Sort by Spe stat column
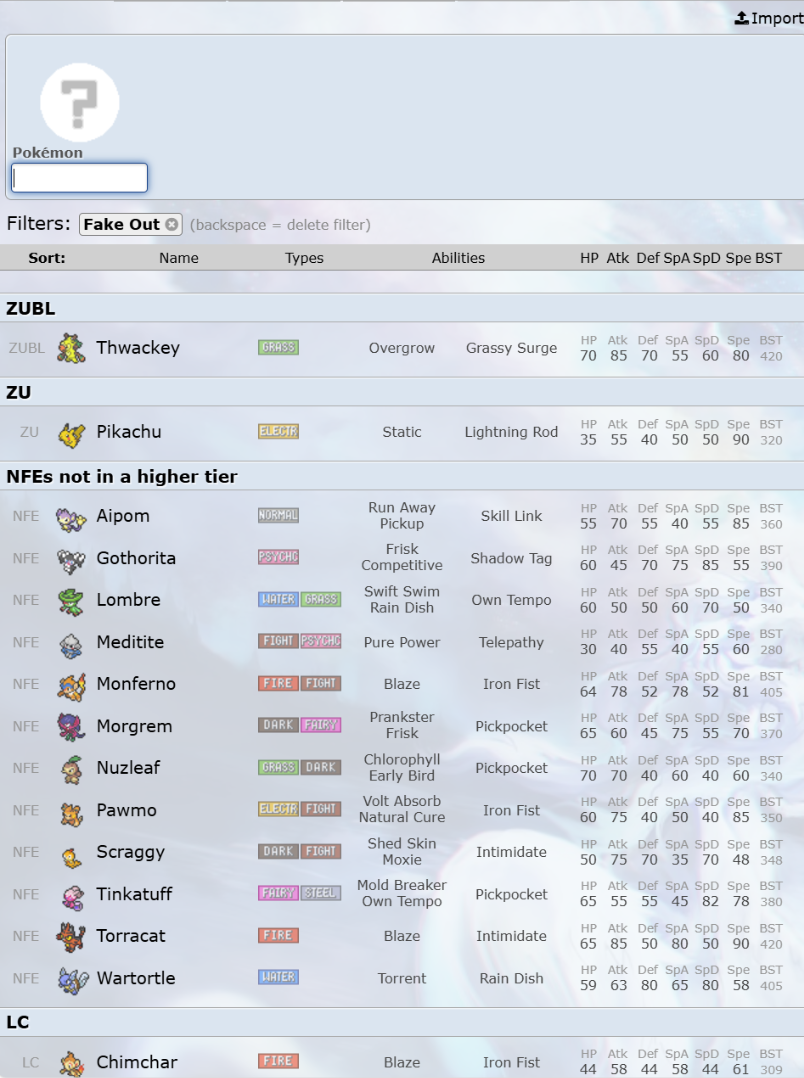 point(738,258)
